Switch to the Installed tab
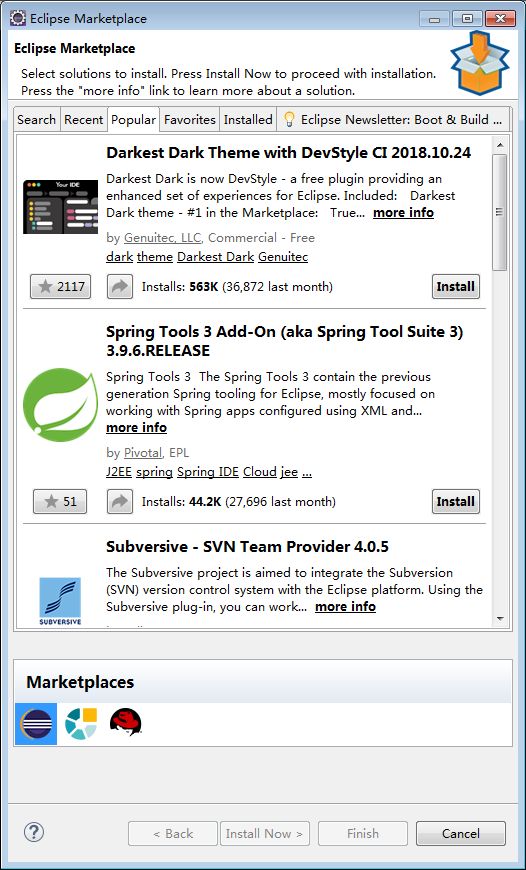Image resolution: width=526 pixels, height=870 pixels. [248, 119]
